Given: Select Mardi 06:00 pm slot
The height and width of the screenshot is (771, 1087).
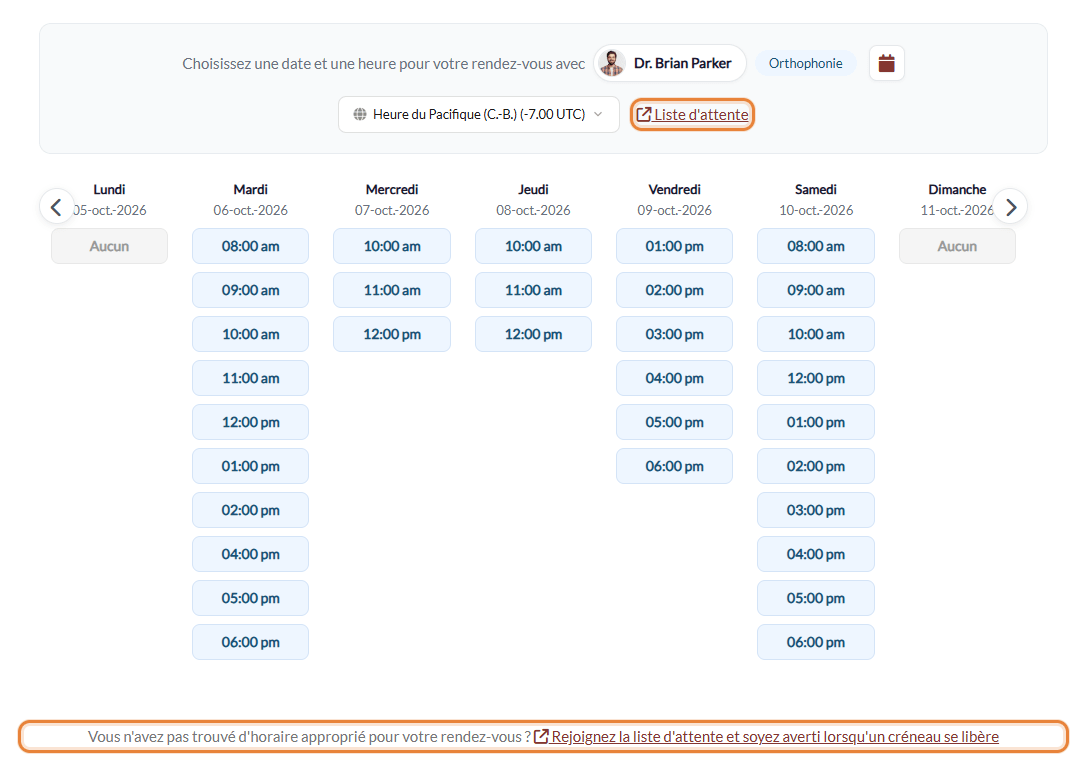Looking at the screenshot, I should click(250, 642).
